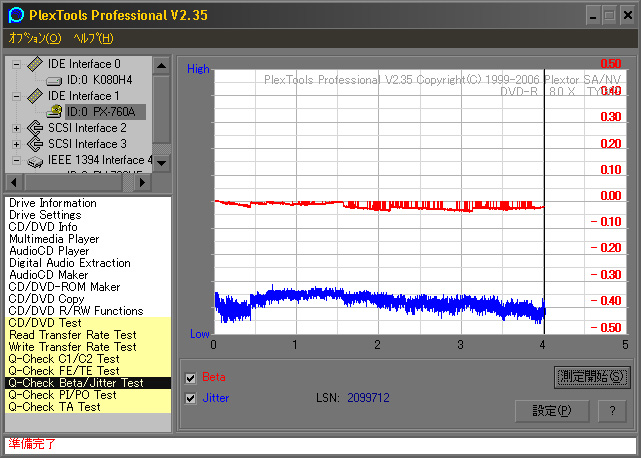Click the 測定開始(S) start button
This screenshot has height=458, width=641.
(x=592, y=377)
